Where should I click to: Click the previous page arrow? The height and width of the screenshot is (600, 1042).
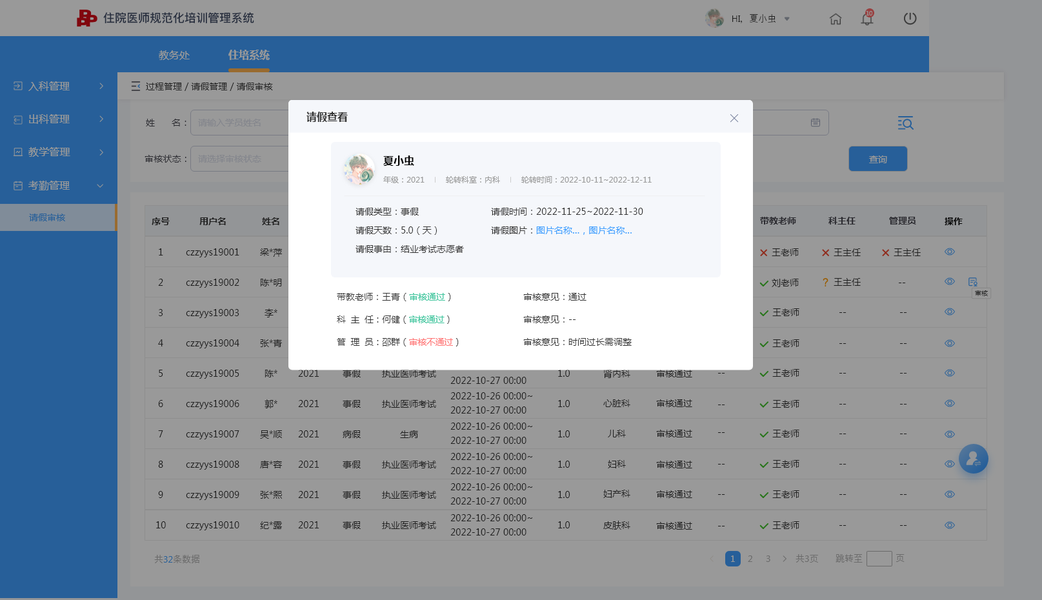coord(712,559)
